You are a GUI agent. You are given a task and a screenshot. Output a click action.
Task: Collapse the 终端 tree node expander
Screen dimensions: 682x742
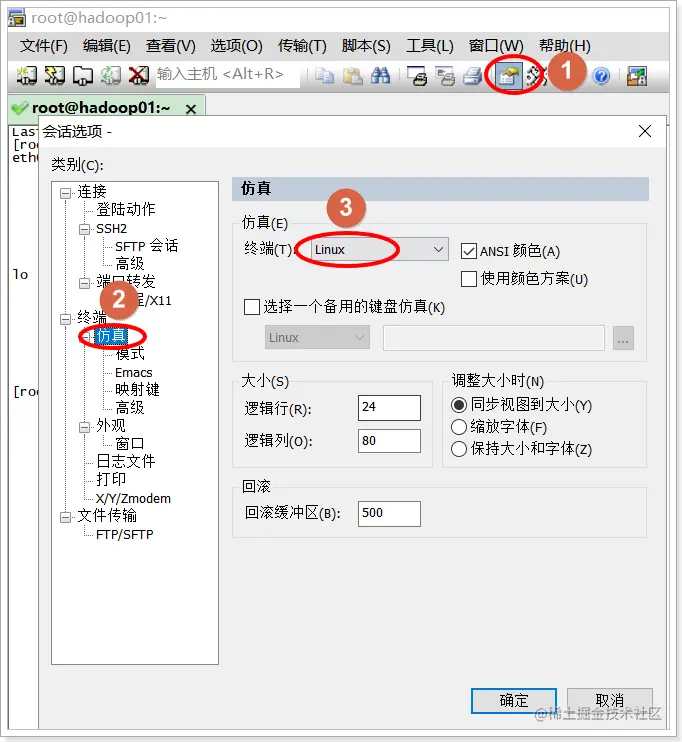(x=65, y=319)
